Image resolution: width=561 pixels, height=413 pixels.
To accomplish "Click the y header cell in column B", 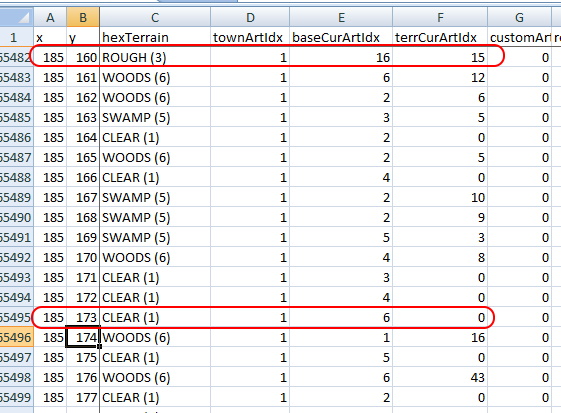I will click(83, 37).
